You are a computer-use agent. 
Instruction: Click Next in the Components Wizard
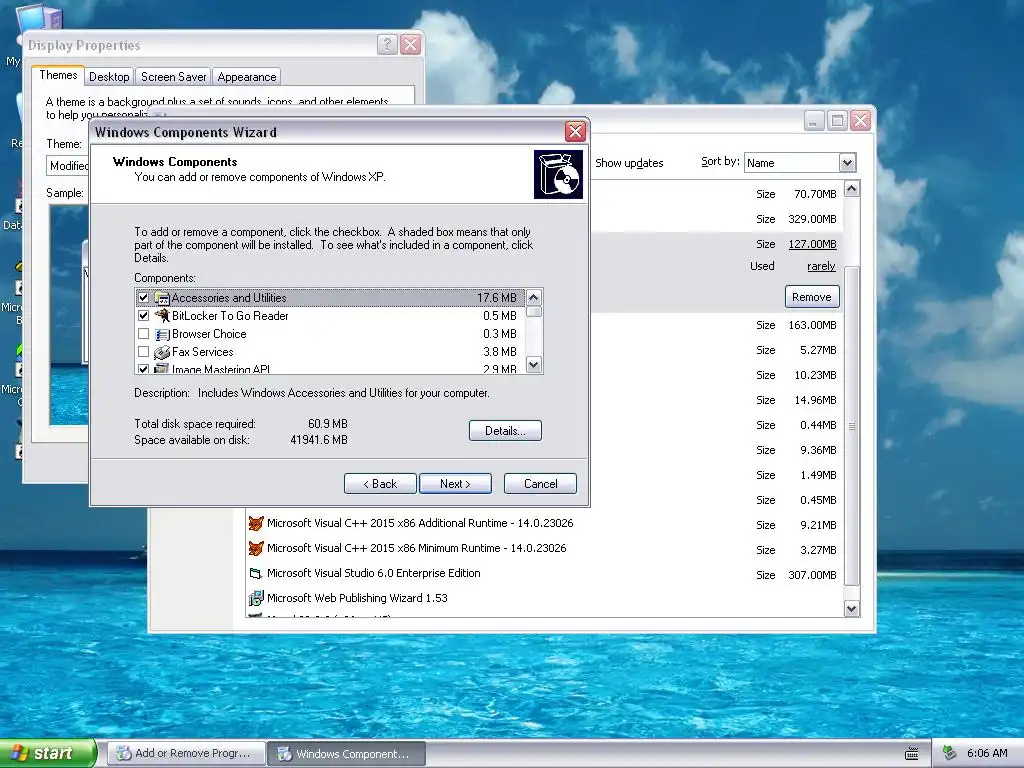coord(455,484)
